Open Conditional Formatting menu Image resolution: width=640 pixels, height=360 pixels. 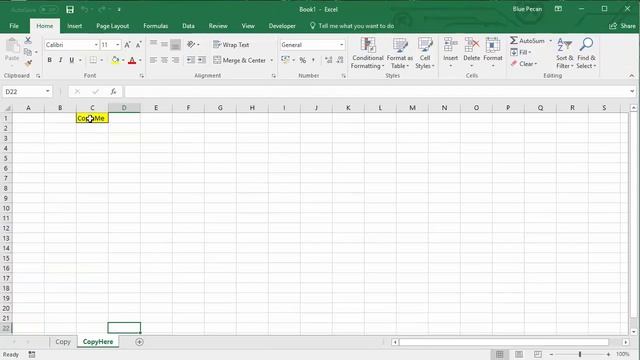point(367,53)
